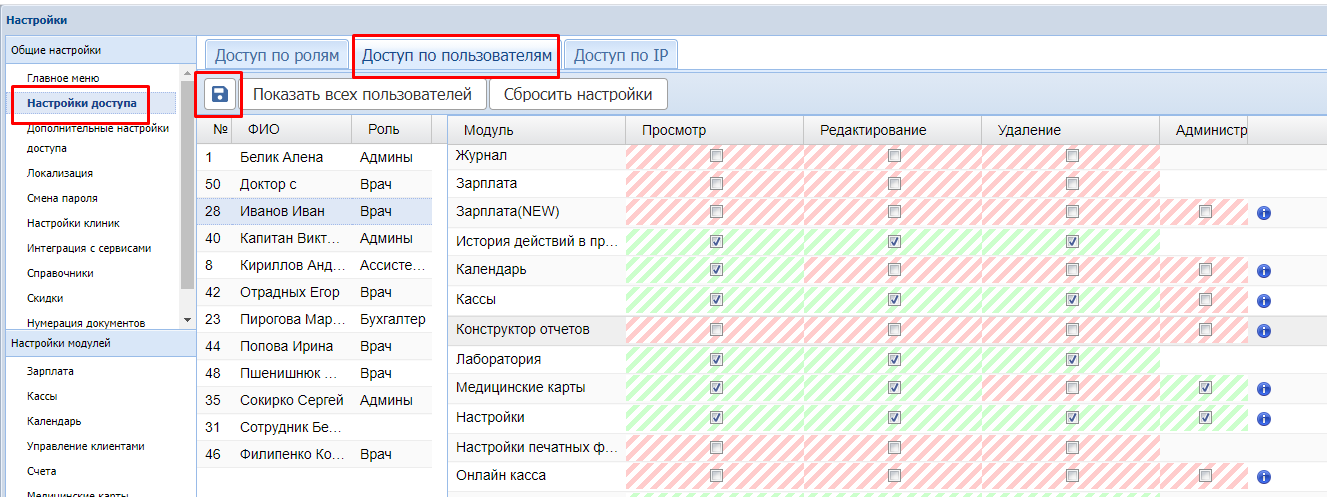Open Локализация in the left sidebar

click(60, 173)
